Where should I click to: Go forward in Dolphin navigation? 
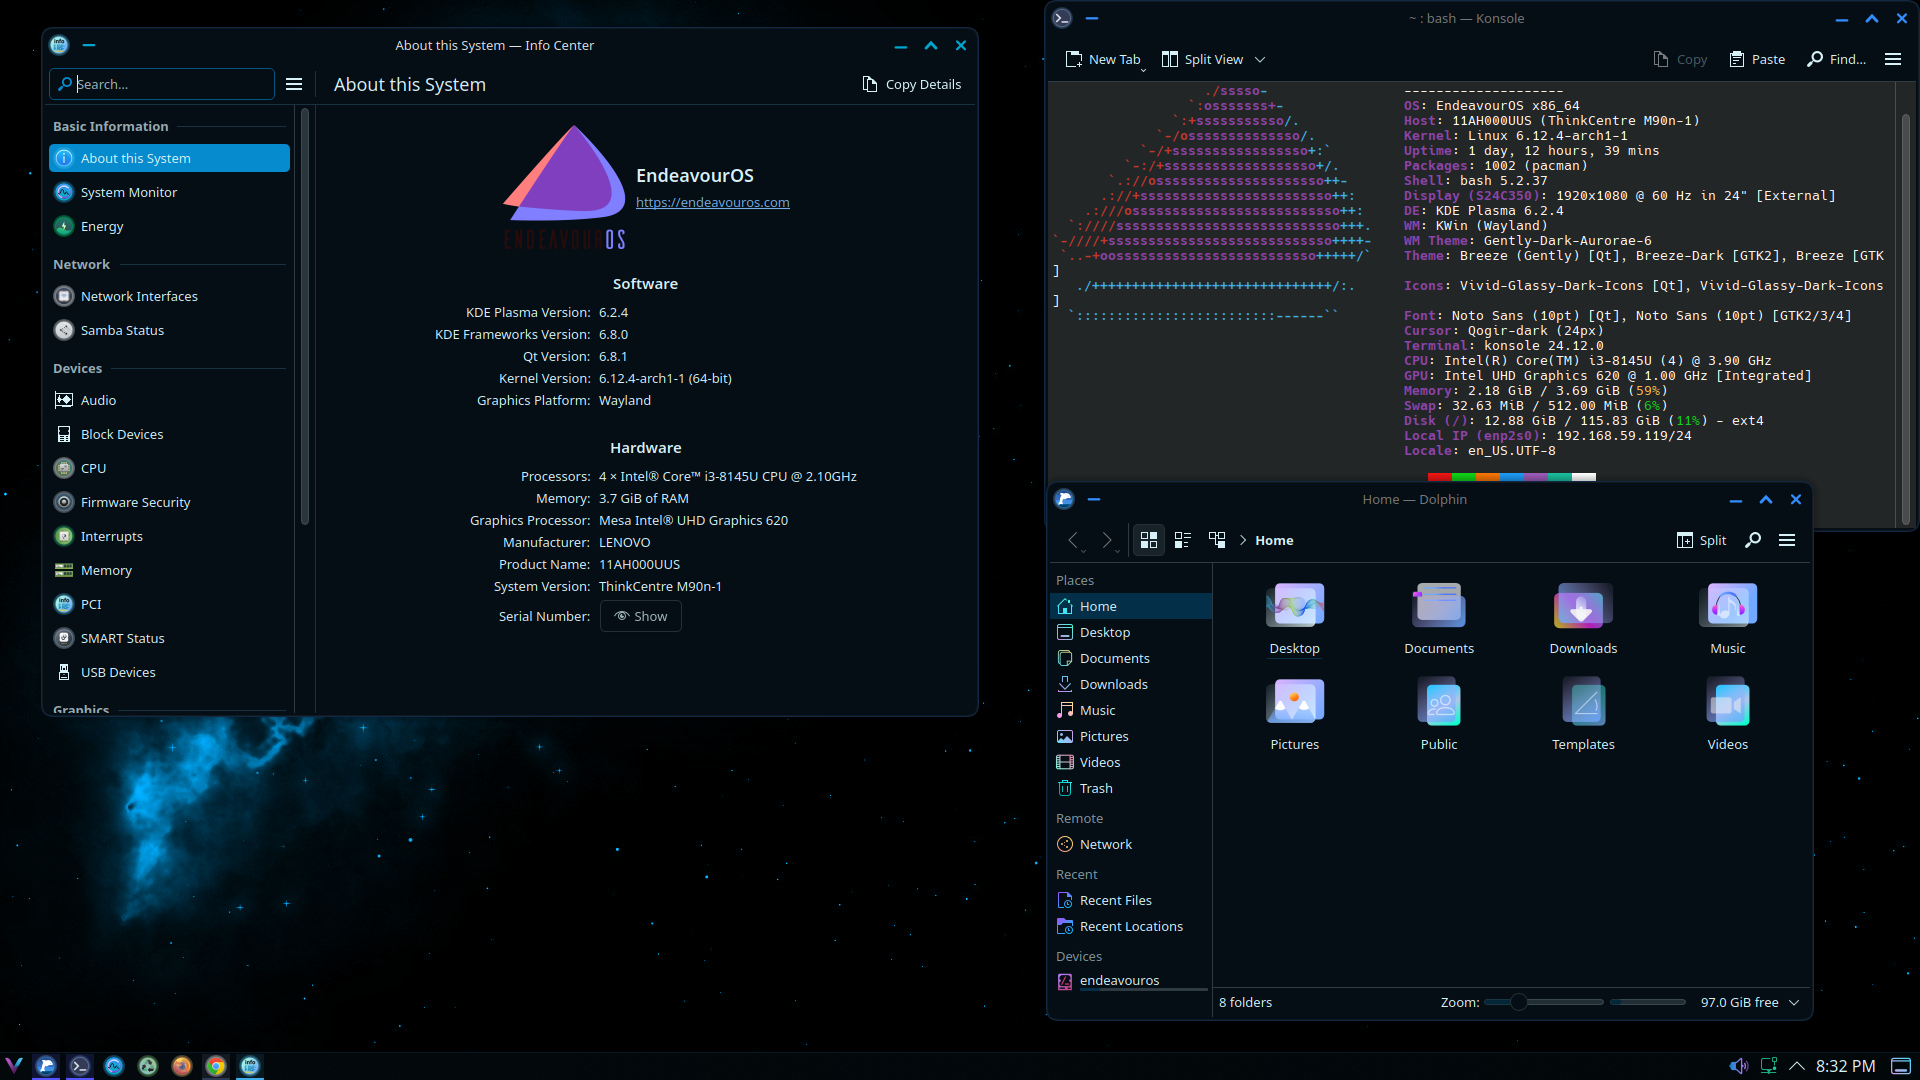click(1107, 540)
